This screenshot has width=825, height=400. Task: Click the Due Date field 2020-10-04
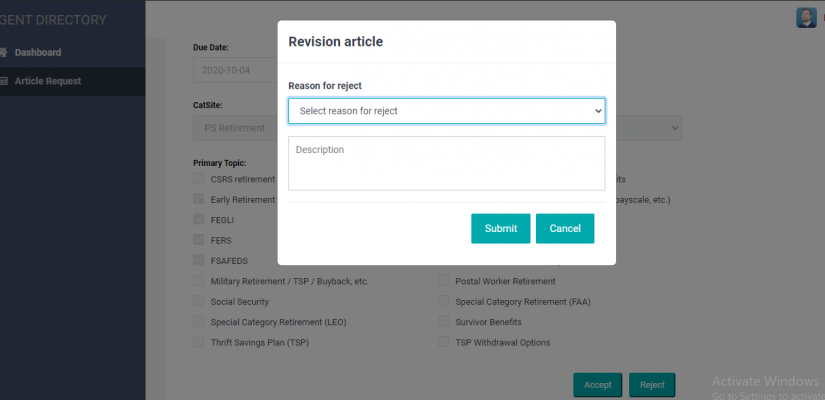(234, 72)
